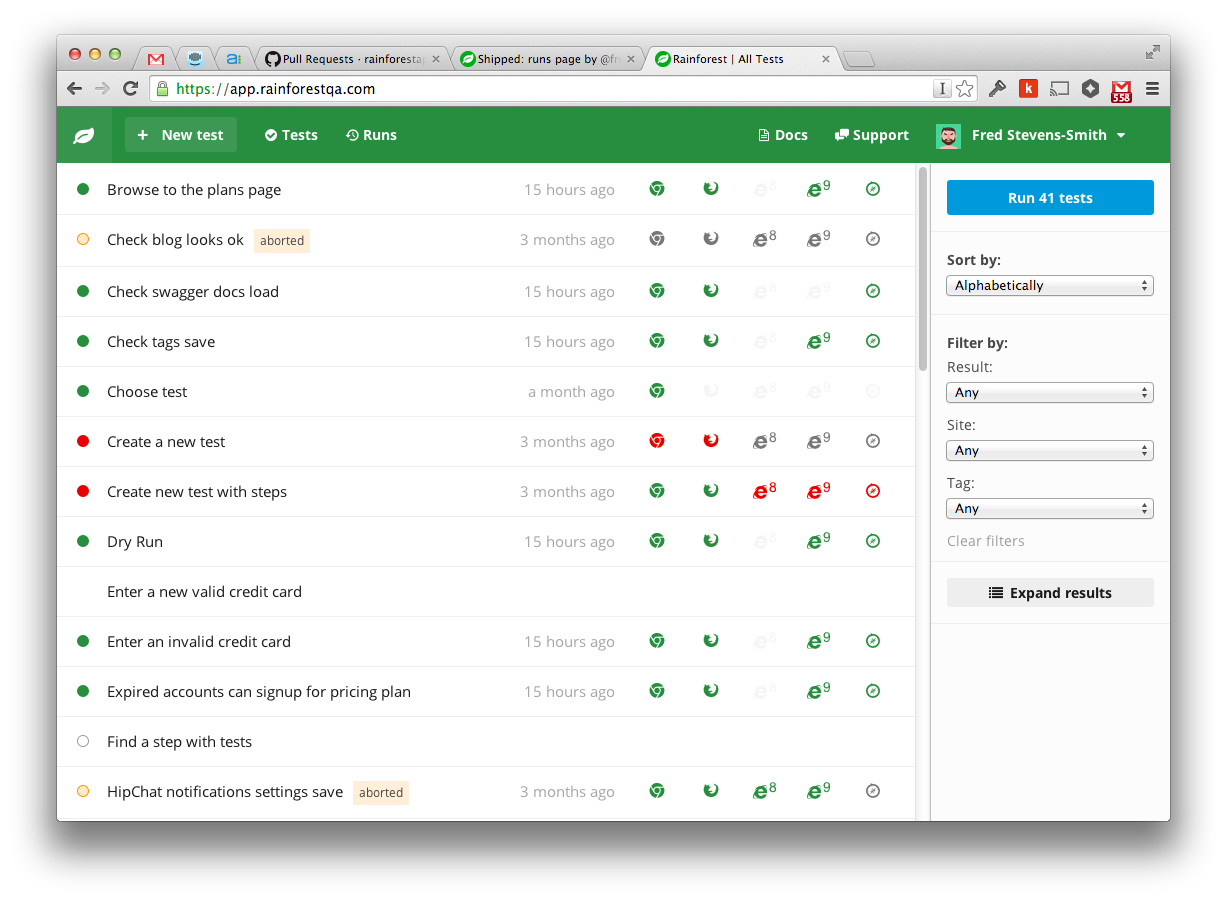Click the Run 41 tests button
Image resolution: width=1227 pixels, height=900 pixels.
pyautogui.click(x=1050, y=198)
